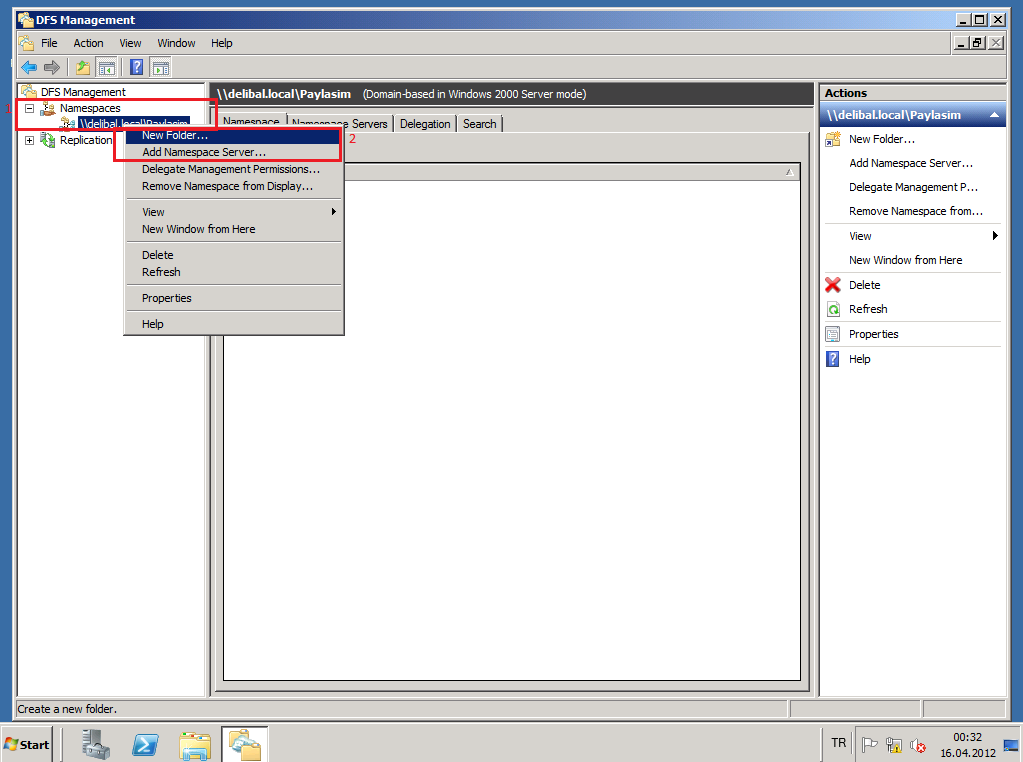
Task: Toggle the Show/Hide Console Tree icon
Action: coord(106,67)
